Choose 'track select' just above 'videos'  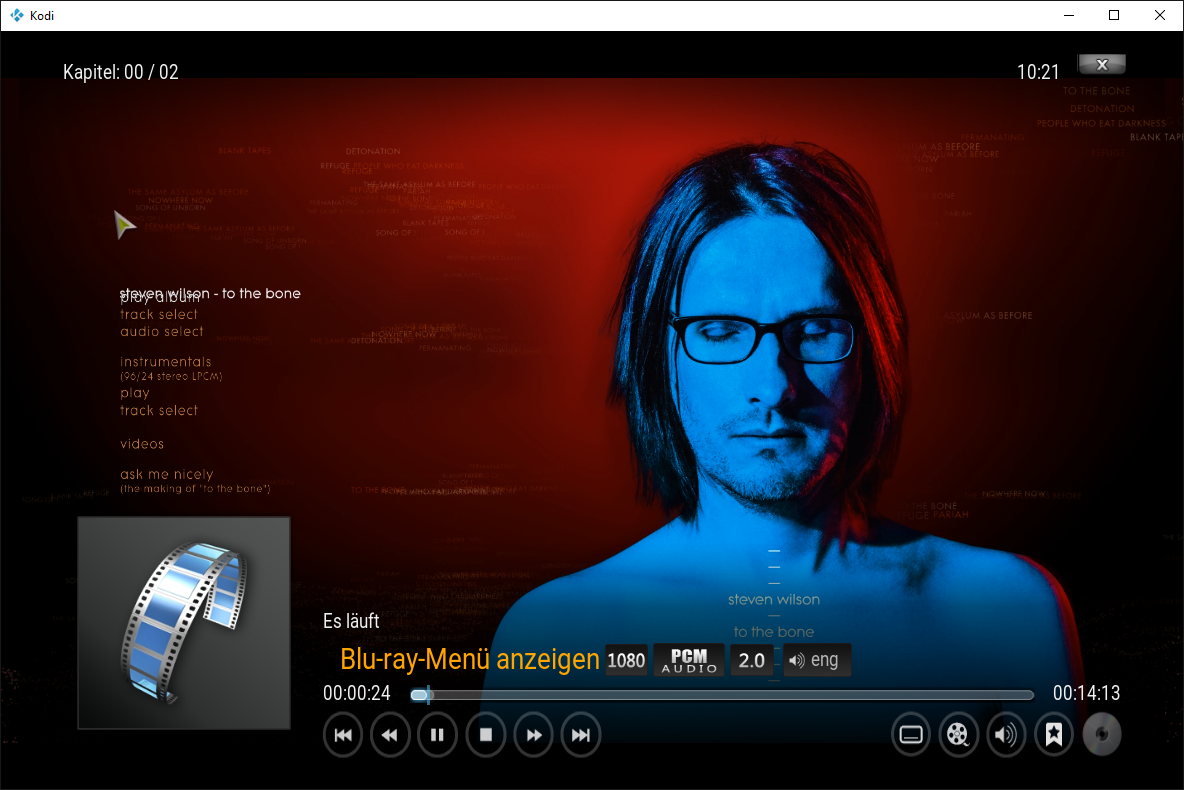click(x=159, y=410)
